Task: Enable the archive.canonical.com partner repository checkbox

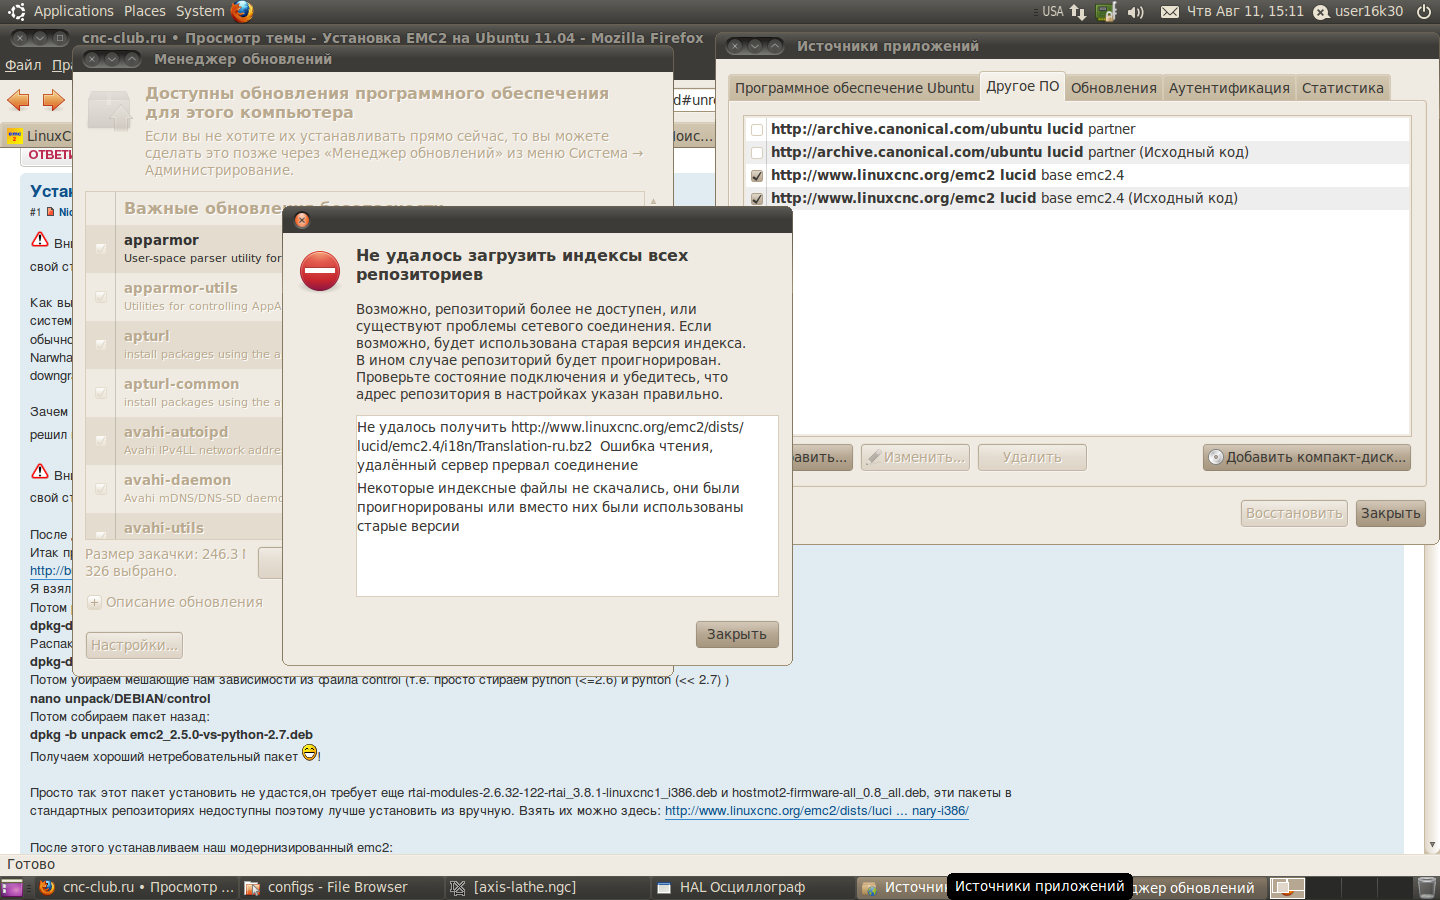Action: pos(757,130)
